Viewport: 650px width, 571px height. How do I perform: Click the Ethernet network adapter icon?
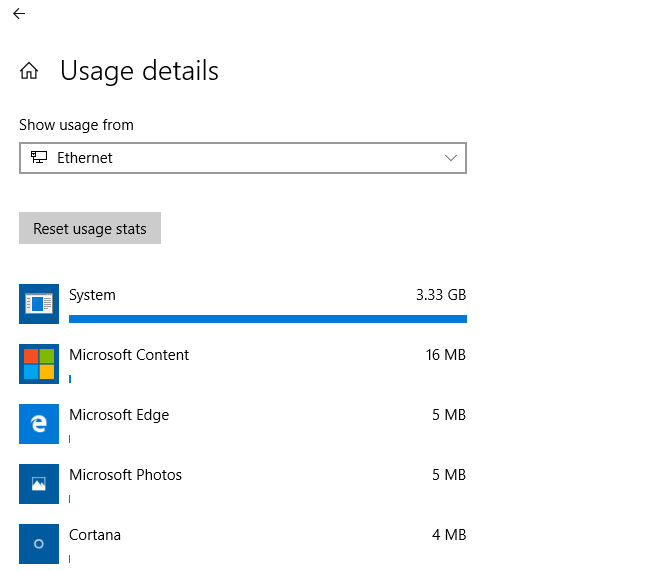[x=39, y=157]
